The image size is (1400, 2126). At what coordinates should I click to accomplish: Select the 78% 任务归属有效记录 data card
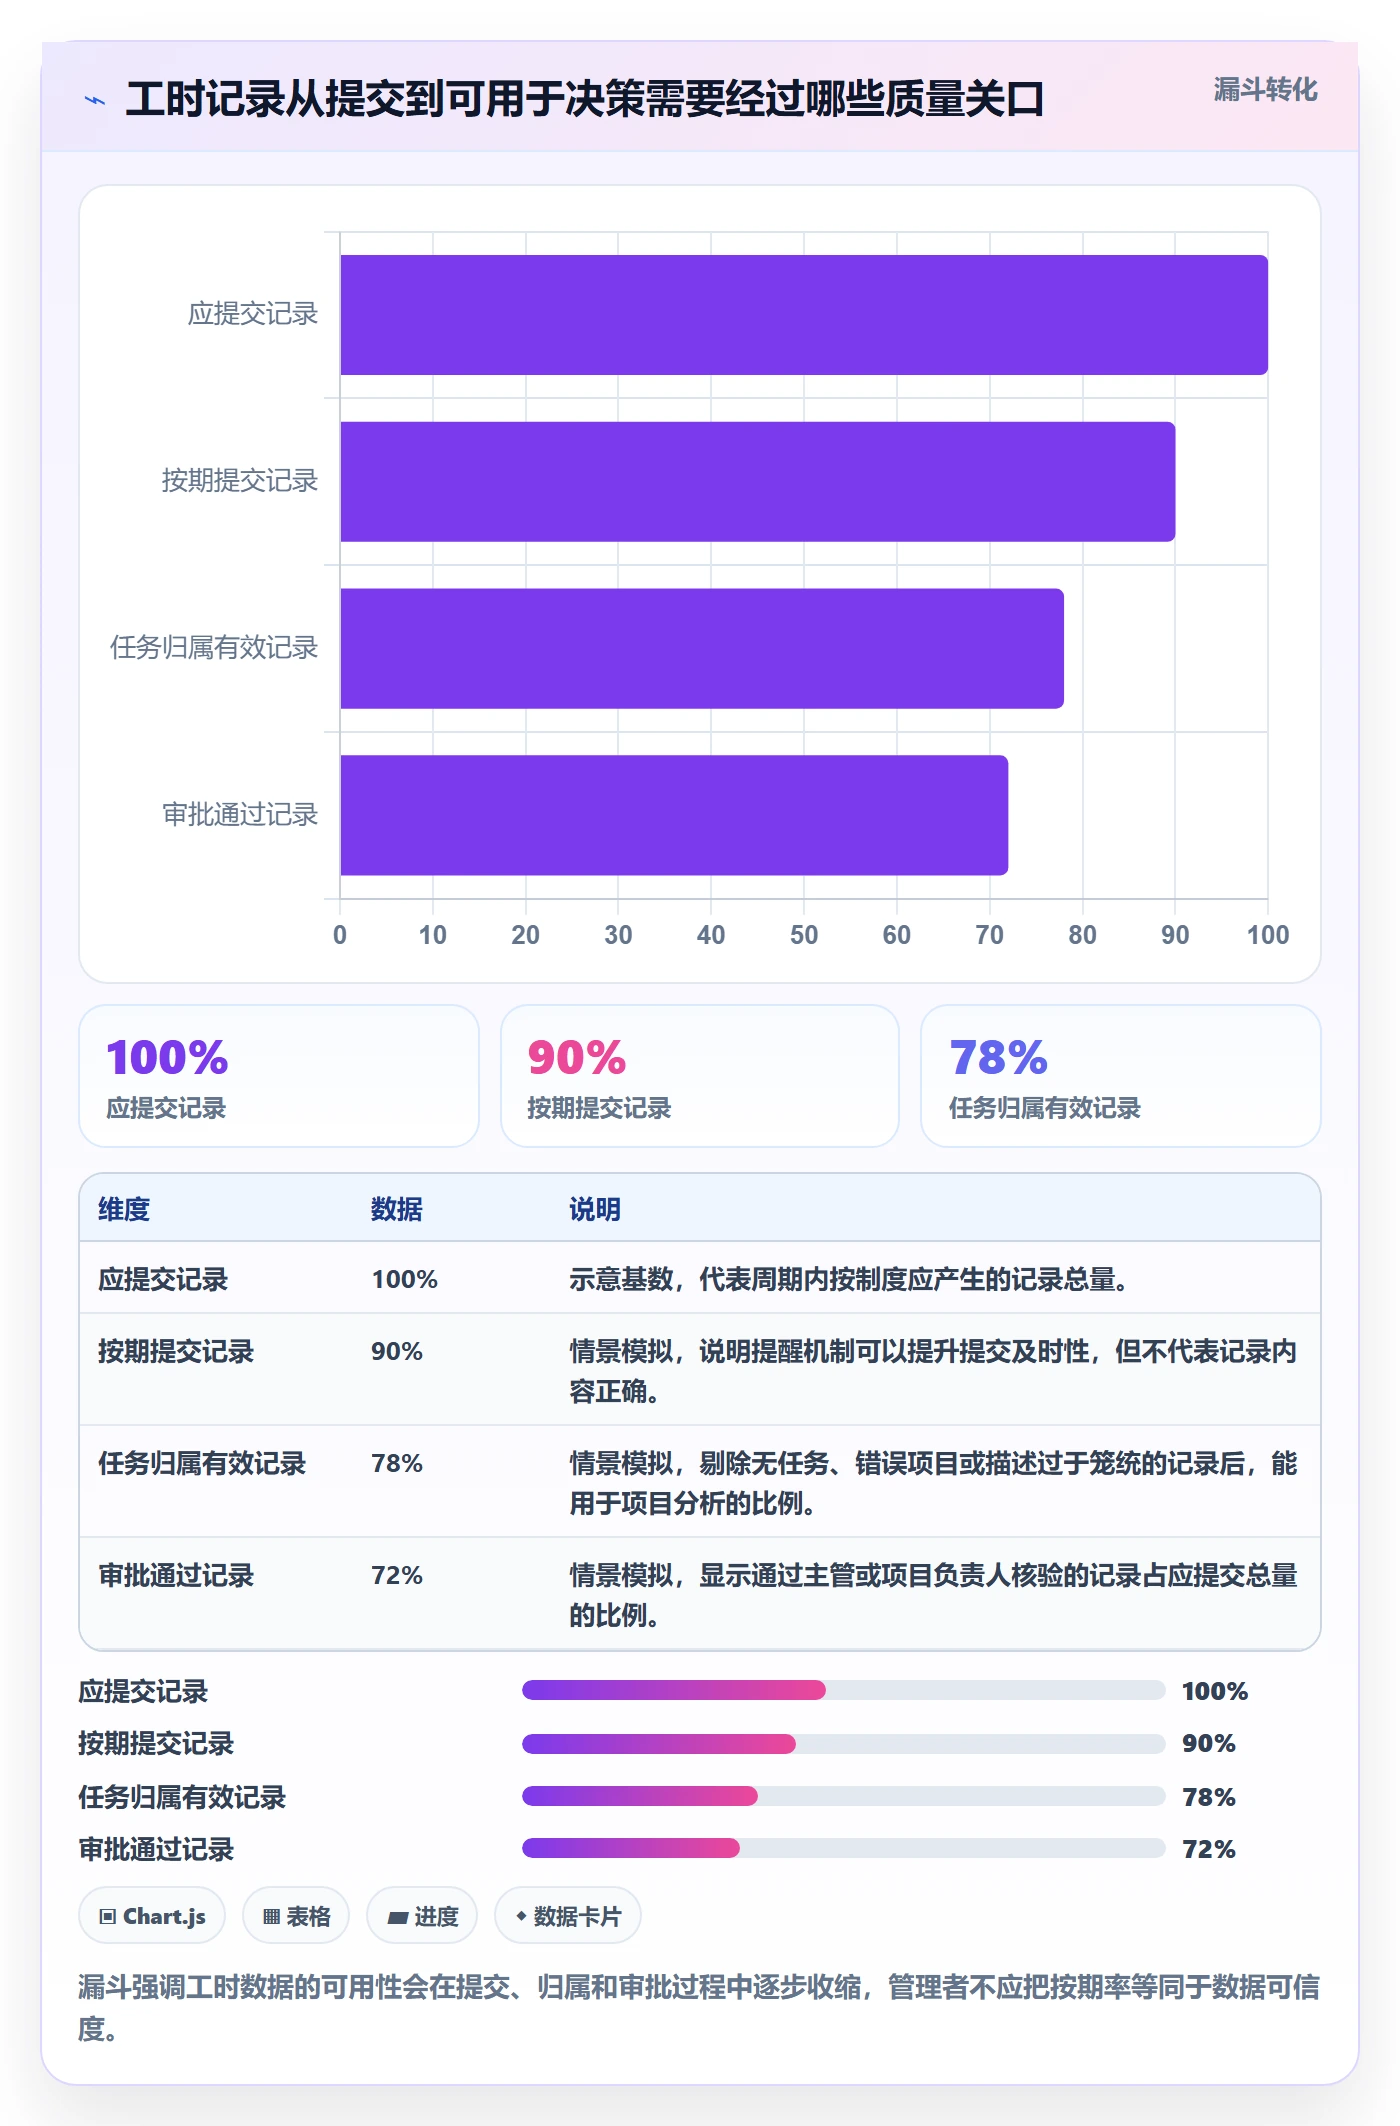coord(1121,1076)
